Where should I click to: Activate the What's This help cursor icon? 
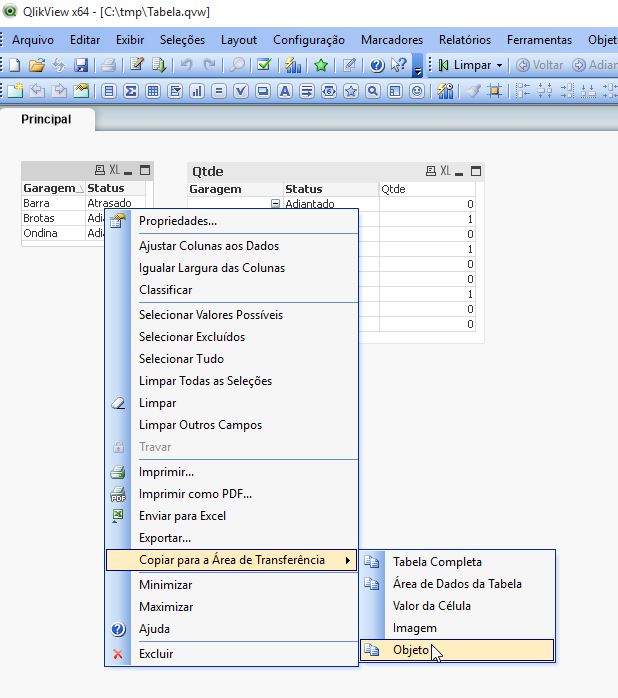click(x=398, y=65)
